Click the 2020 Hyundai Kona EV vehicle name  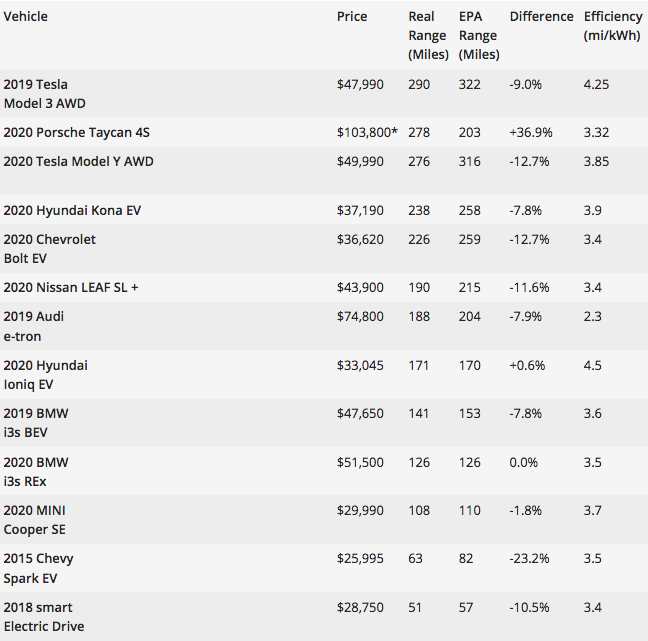pos(72,210)
